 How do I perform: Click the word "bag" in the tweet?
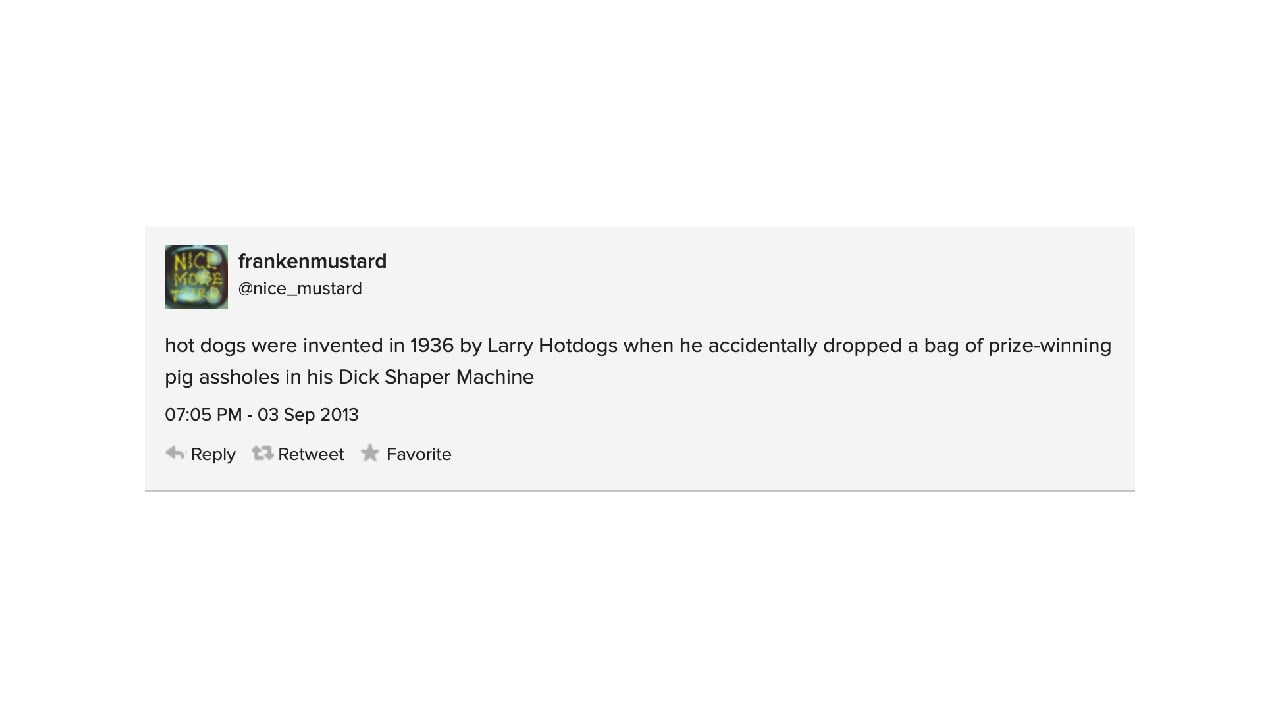tap(942, 346)
